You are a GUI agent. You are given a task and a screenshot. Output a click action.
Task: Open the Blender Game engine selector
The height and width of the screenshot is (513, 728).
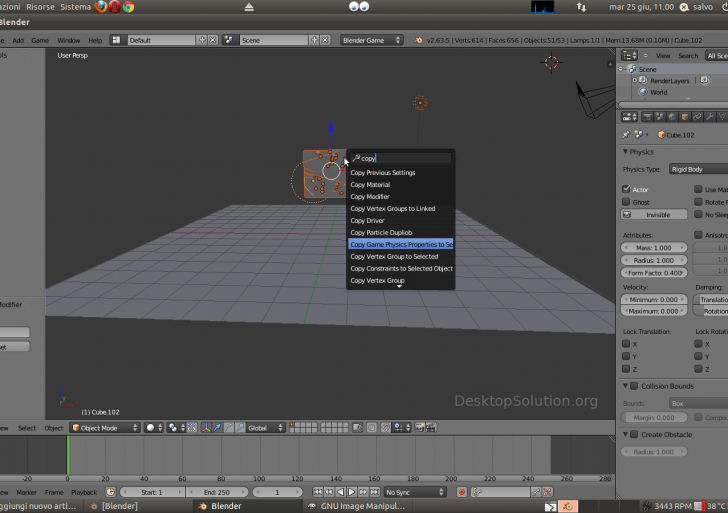(x=371, y=40)
